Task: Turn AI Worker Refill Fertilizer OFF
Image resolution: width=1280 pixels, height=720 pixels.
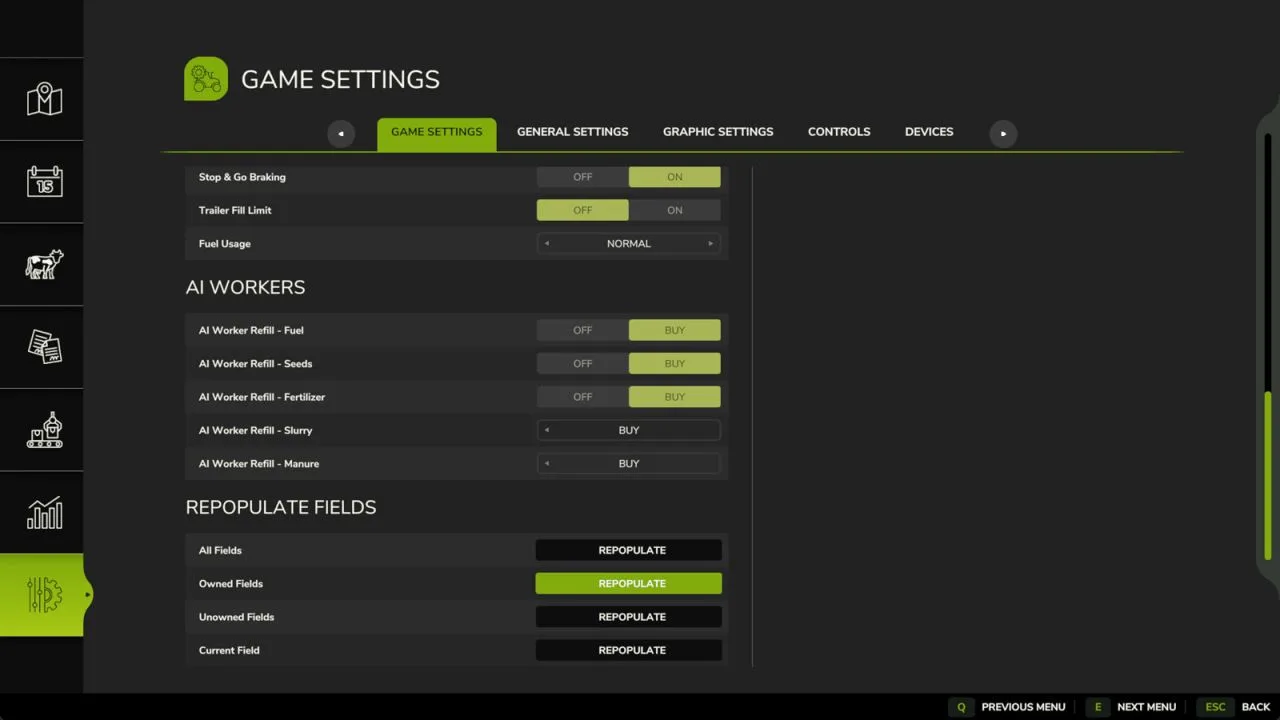Action: click(x=583, y=397)
